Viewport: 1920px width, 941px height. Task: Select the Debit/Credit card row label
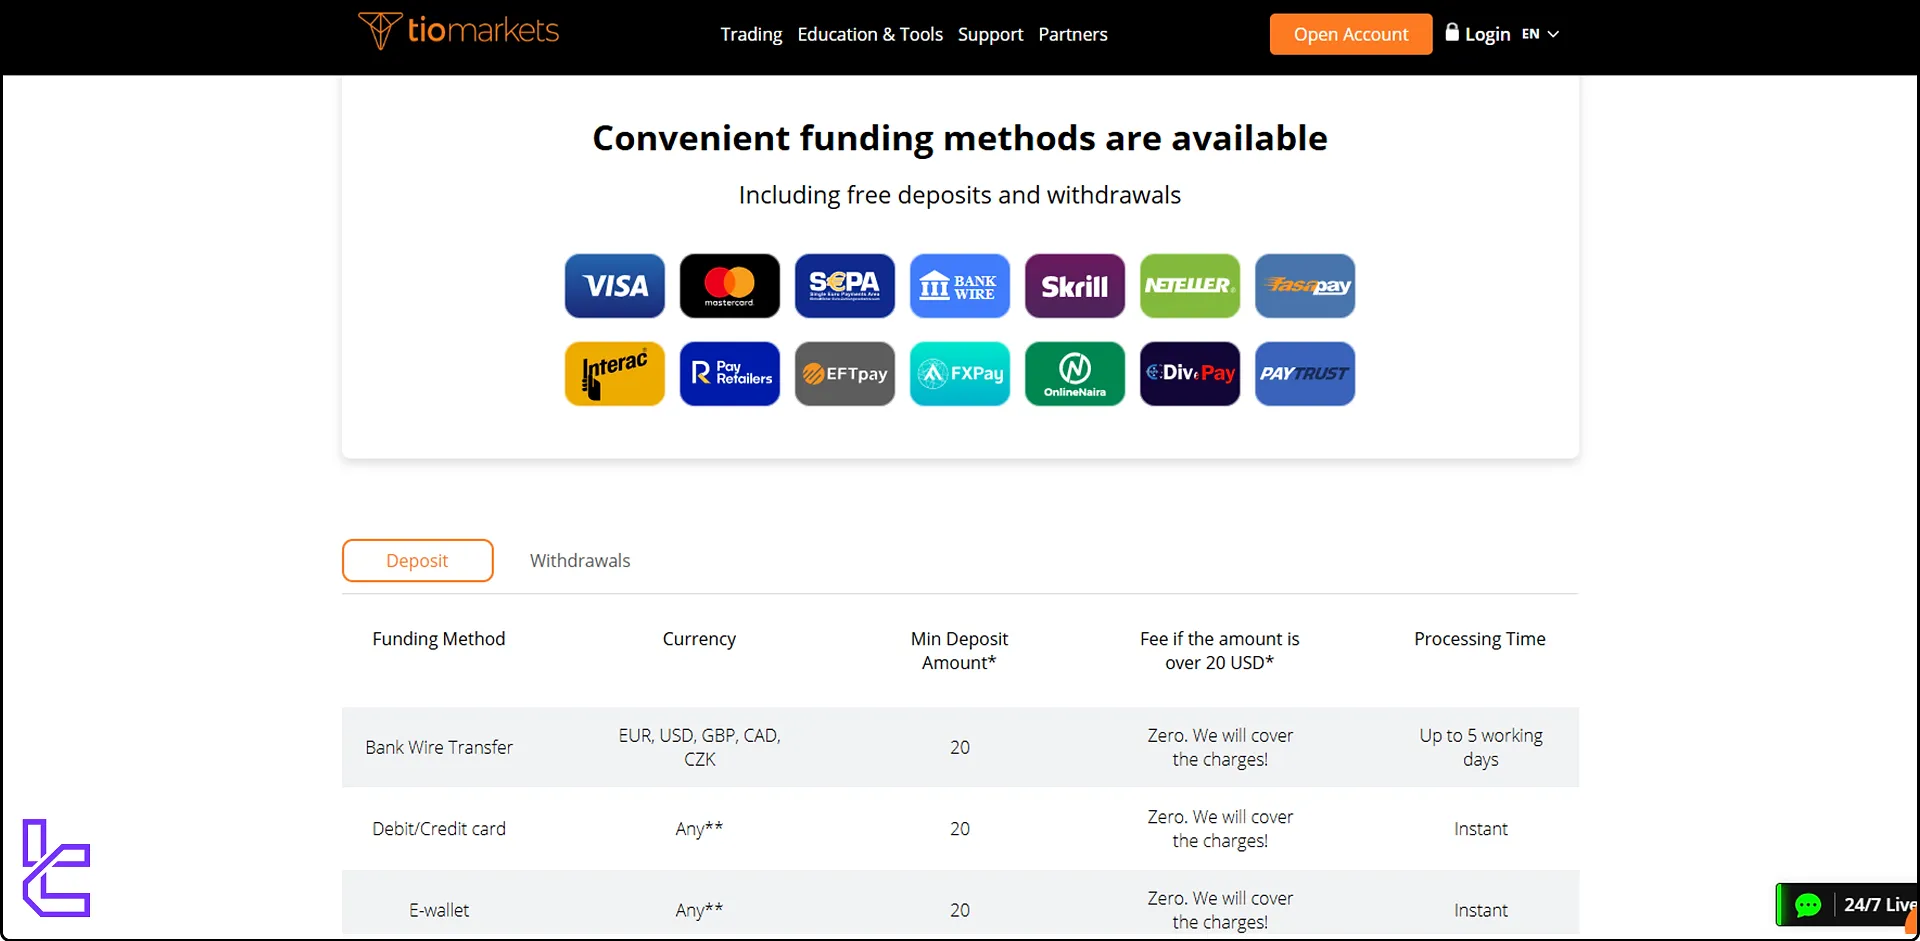(439, 829)
